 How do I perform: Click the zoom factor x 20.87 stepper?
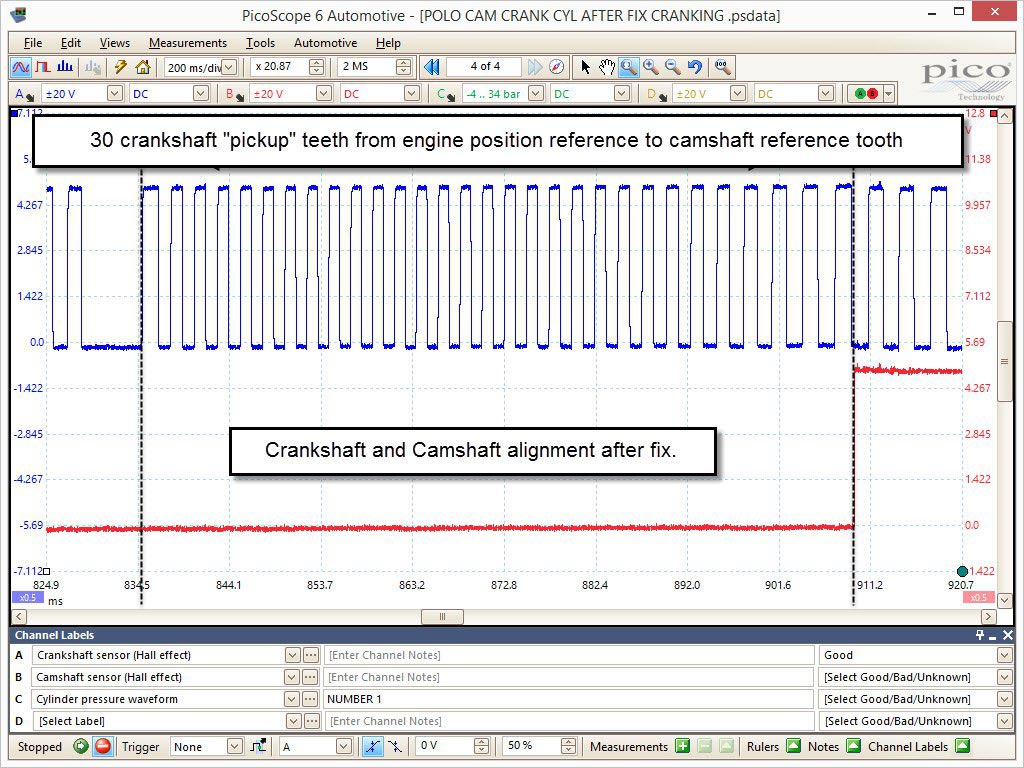(316, 67)
